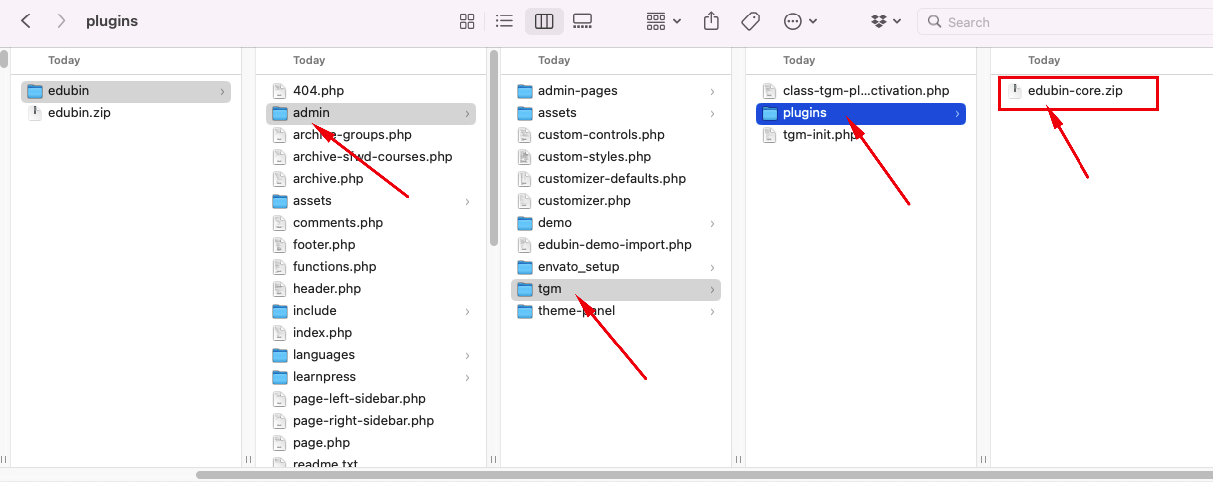This screenshot has height=482, width=1213.
Task: Select column view mode
Action: point(545,21)
